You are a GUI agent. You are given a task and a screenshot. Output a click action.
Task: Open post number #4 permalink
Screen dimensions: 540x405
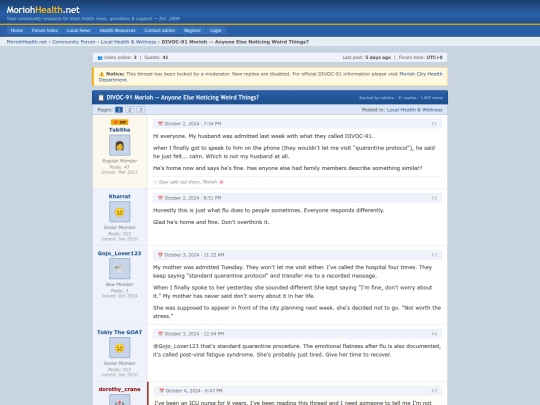coord(434,334)
